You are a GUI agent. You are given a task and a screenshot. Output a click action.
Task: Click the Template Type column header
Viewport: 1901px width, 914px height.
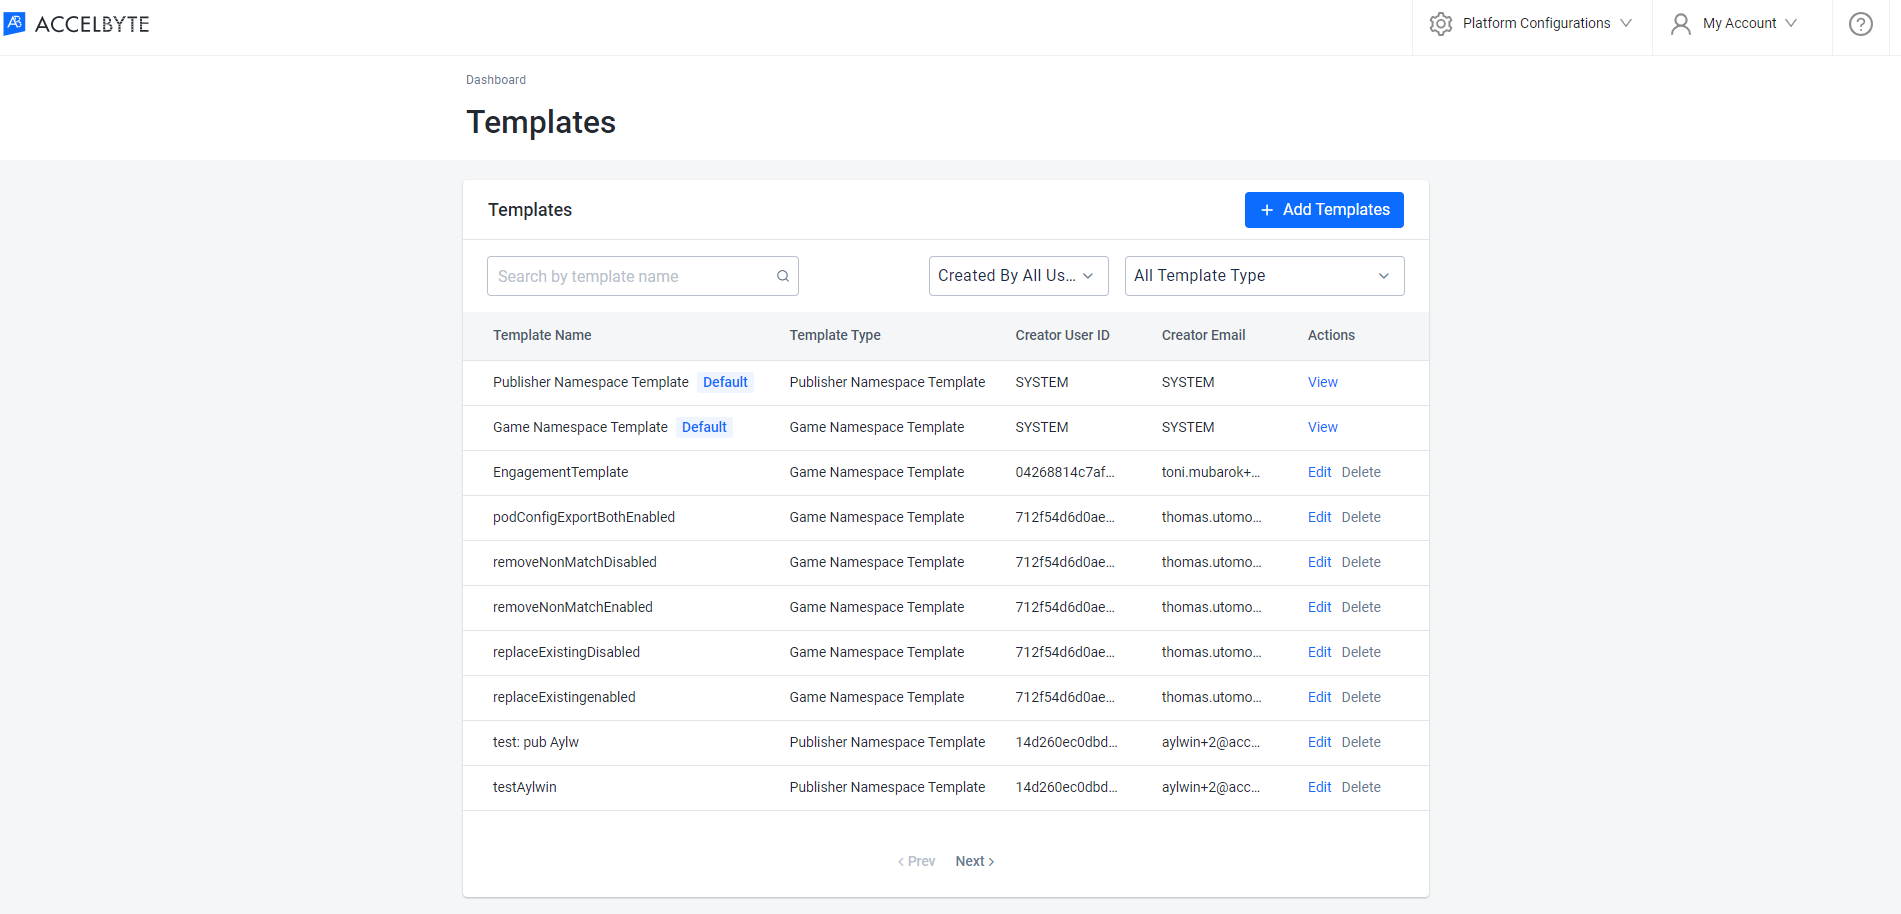835,335
